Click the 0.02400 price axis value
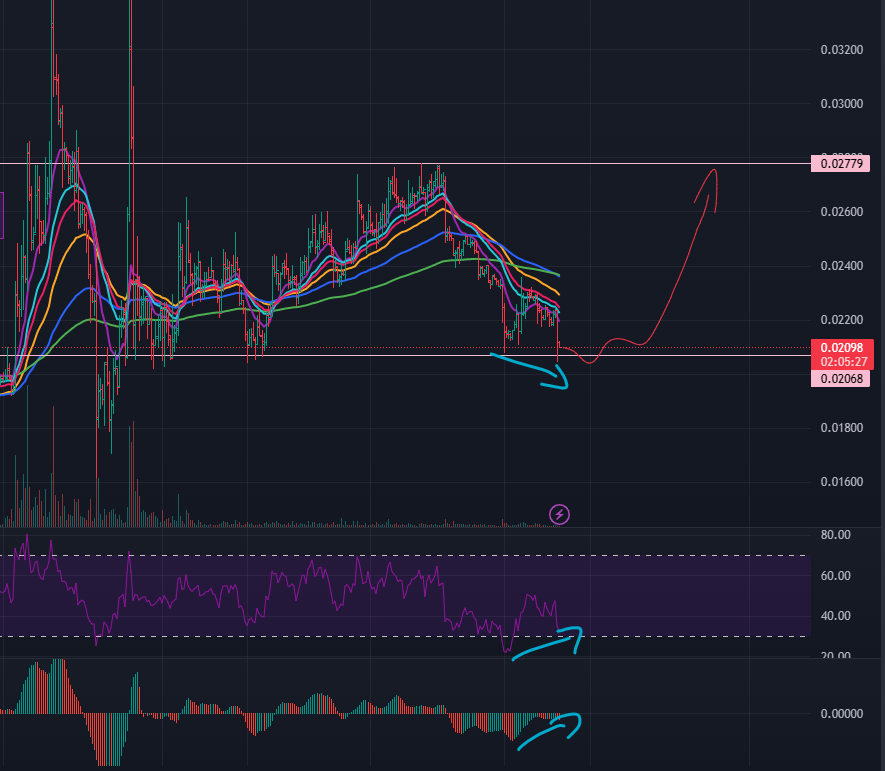 [842, 266]
